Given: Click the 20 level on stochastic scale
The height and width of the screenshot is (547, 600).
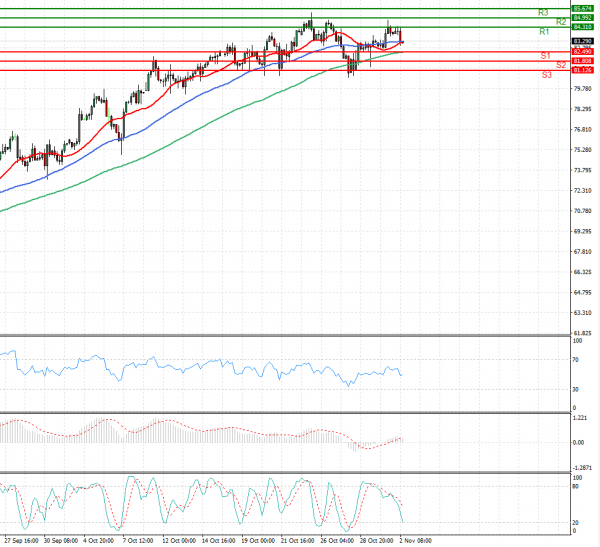Looking at the screenshot, I should coord(576,523).
